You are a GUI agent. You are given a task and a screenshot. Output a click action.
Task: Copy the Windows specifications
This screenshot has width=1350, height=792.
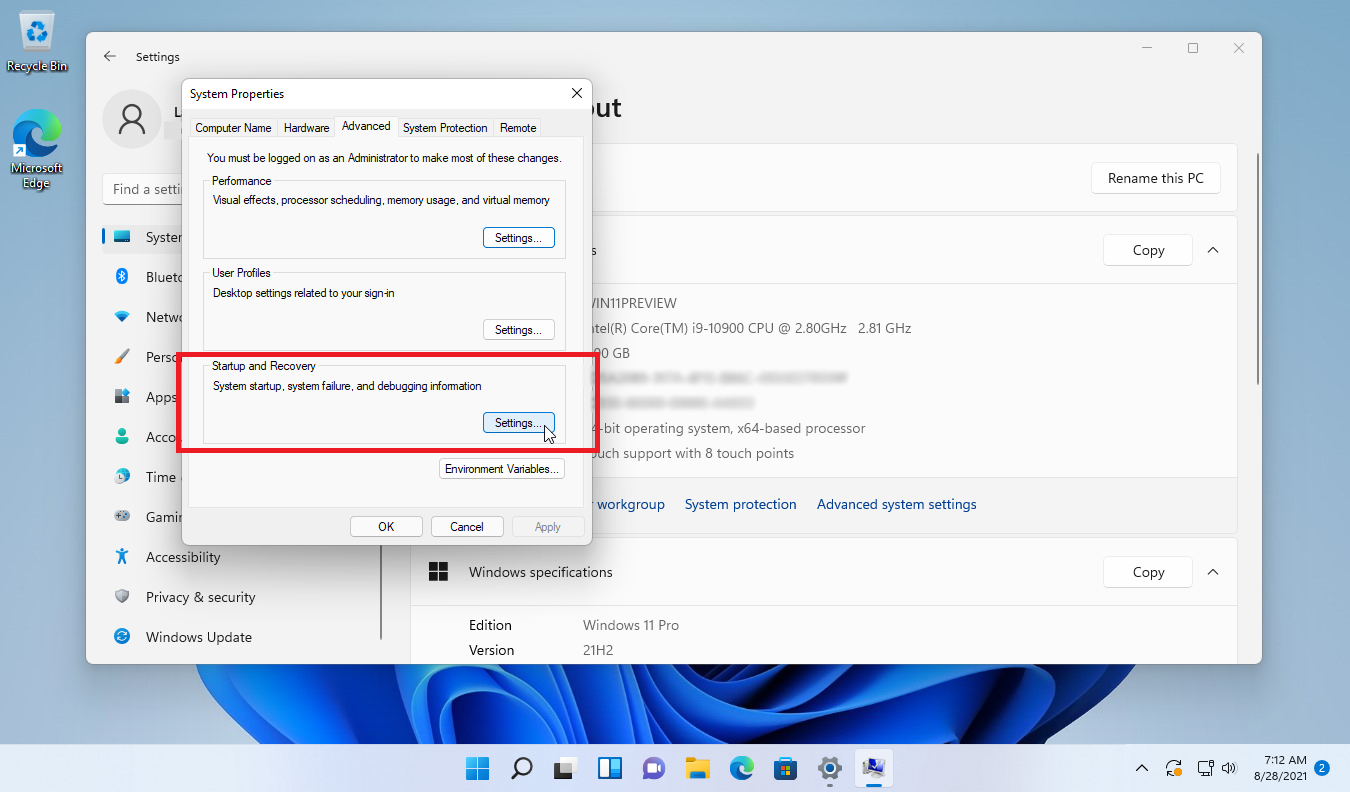(x=1148, y=572)
